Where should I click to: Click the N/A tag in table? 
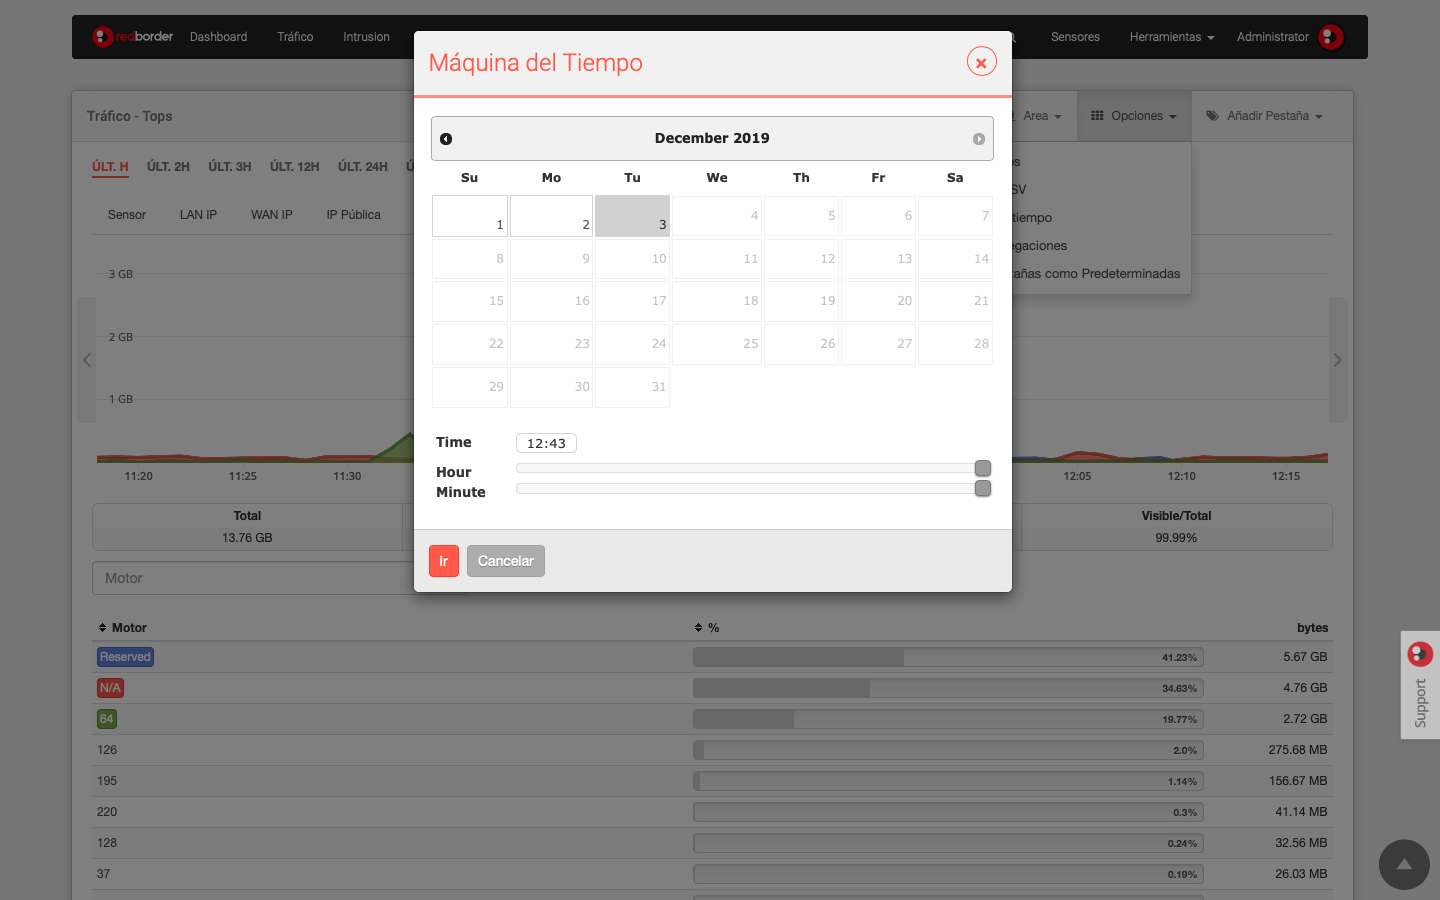pyautogui.click(x=110, y=688)
